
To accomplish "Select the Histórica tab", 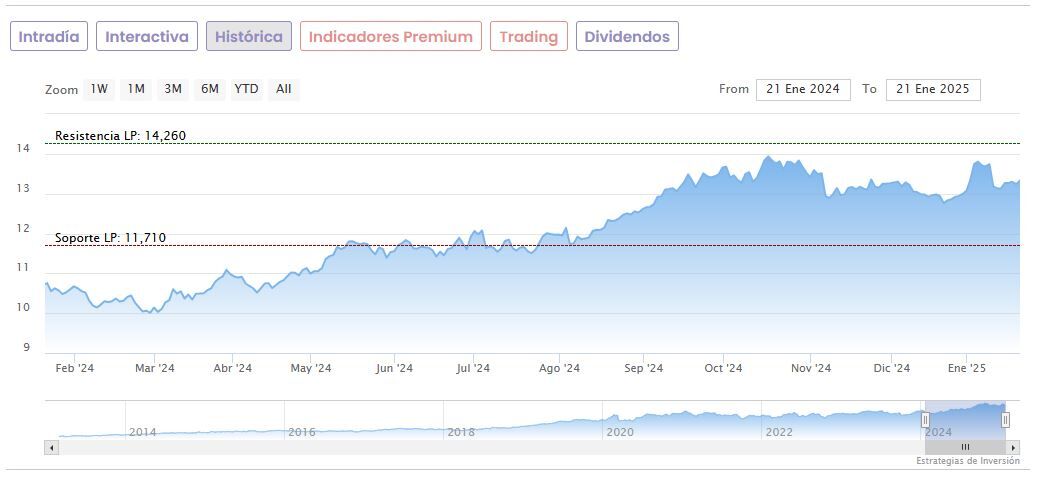I will [x=249, y=37].
